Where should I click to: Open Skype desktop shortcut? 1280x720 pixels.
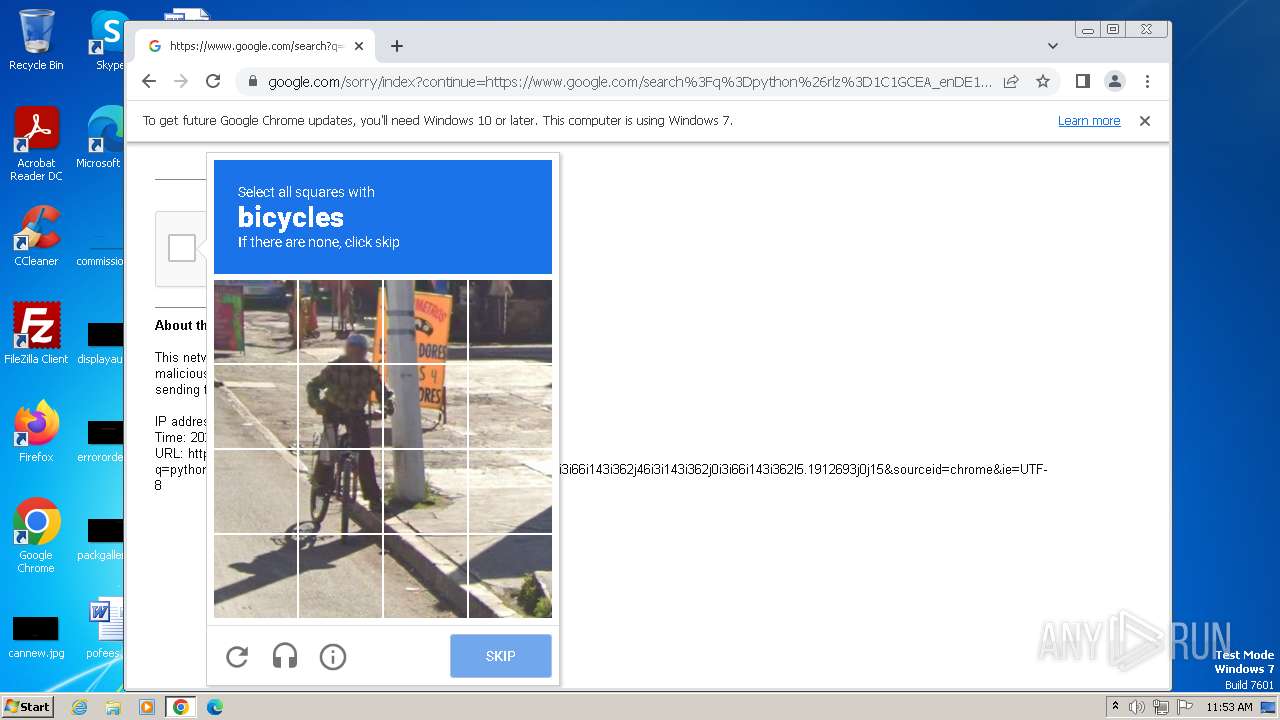(x=108, y=40)
